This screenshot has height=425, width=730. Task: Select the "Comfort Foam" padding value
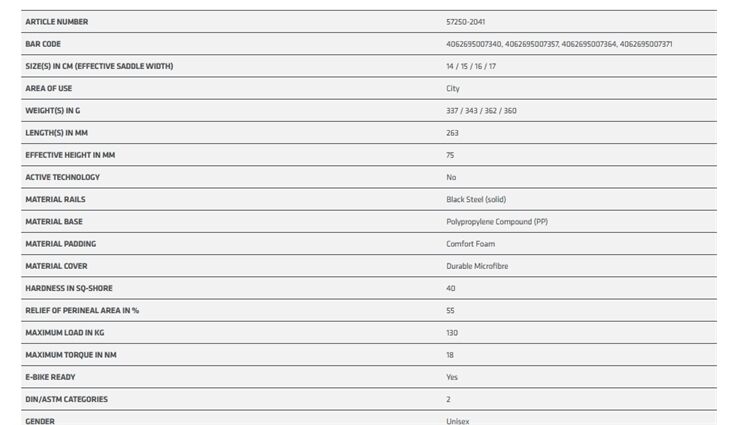(471, 244)
